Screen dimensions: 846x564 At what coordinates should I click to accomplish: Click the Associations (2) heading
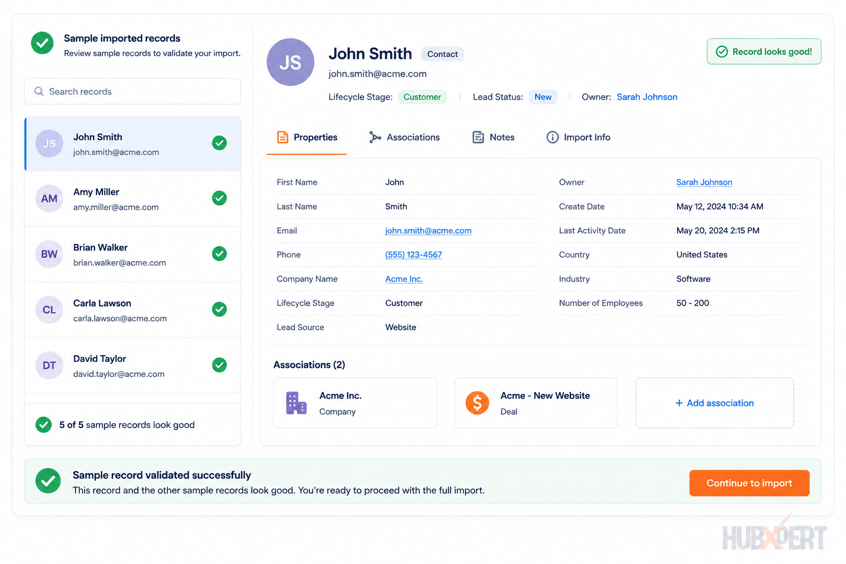[309, 365]
